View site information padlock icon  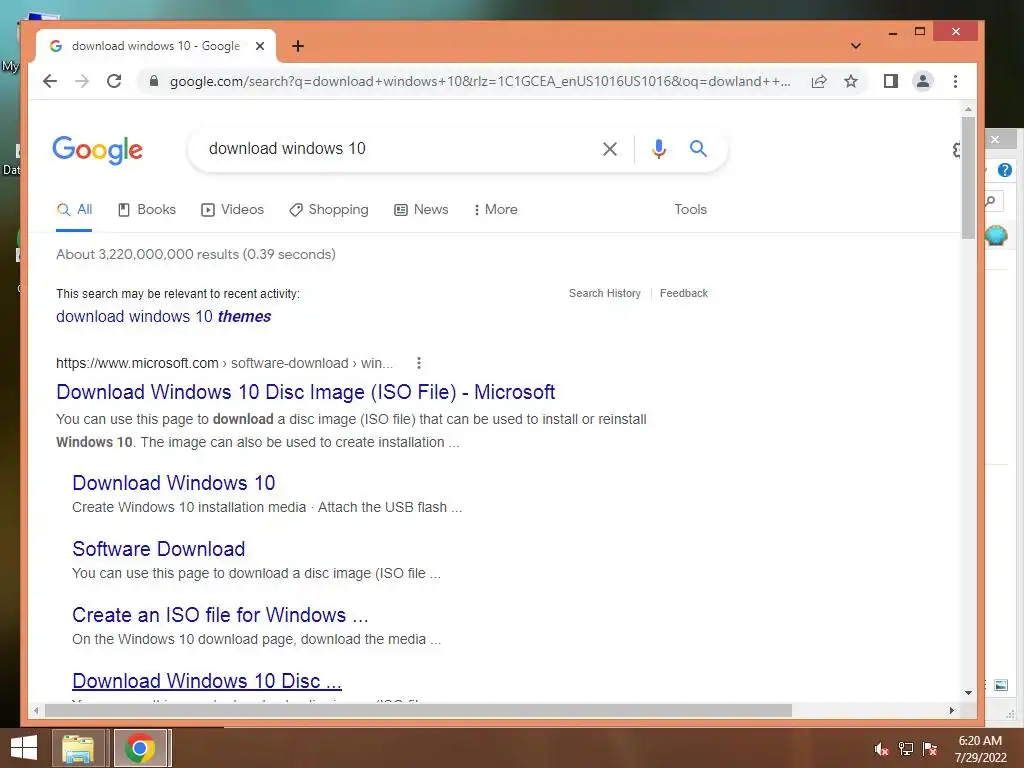154,81
